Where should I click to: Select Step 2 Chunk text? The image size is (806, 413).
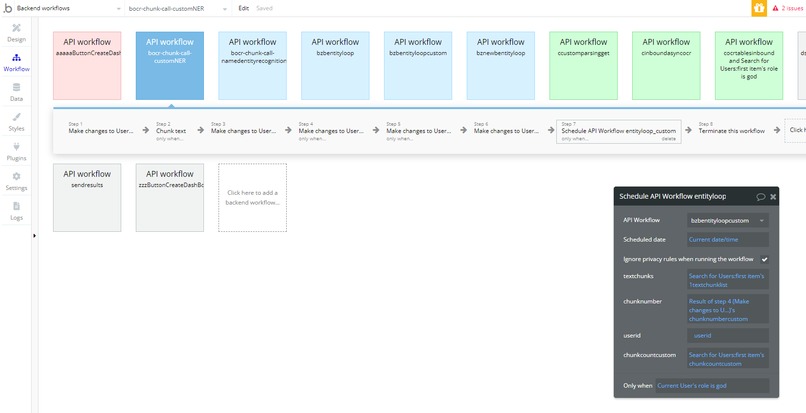point(171,131)
